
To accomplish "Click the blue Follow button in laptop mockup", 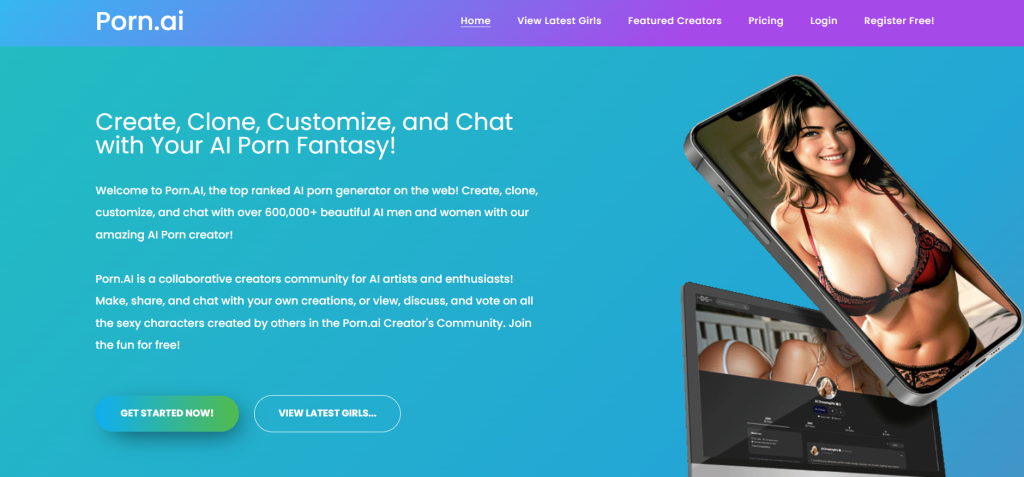I will coord(820,410).
